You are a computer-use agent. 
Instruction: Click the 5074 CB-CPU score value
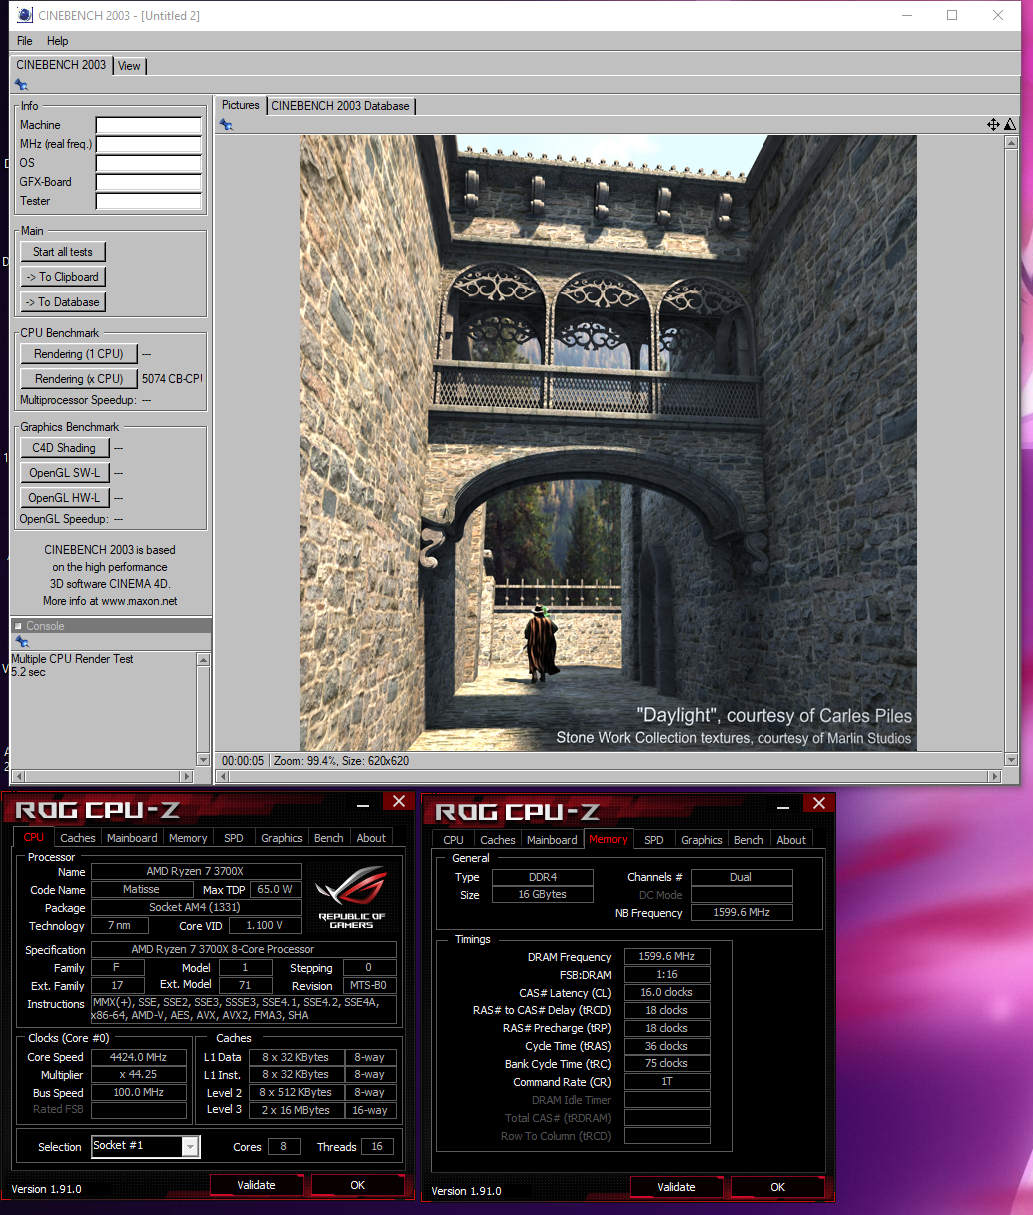tap(172, 379)
